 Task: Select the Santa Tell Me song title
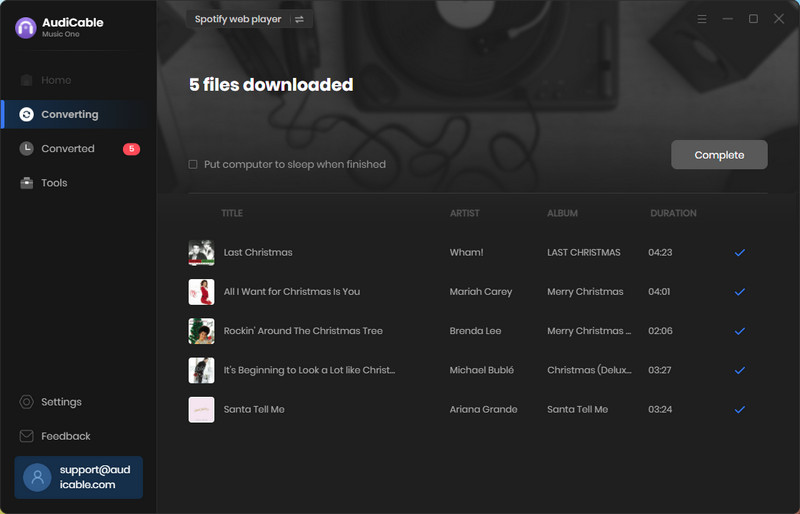click(254, 409)
